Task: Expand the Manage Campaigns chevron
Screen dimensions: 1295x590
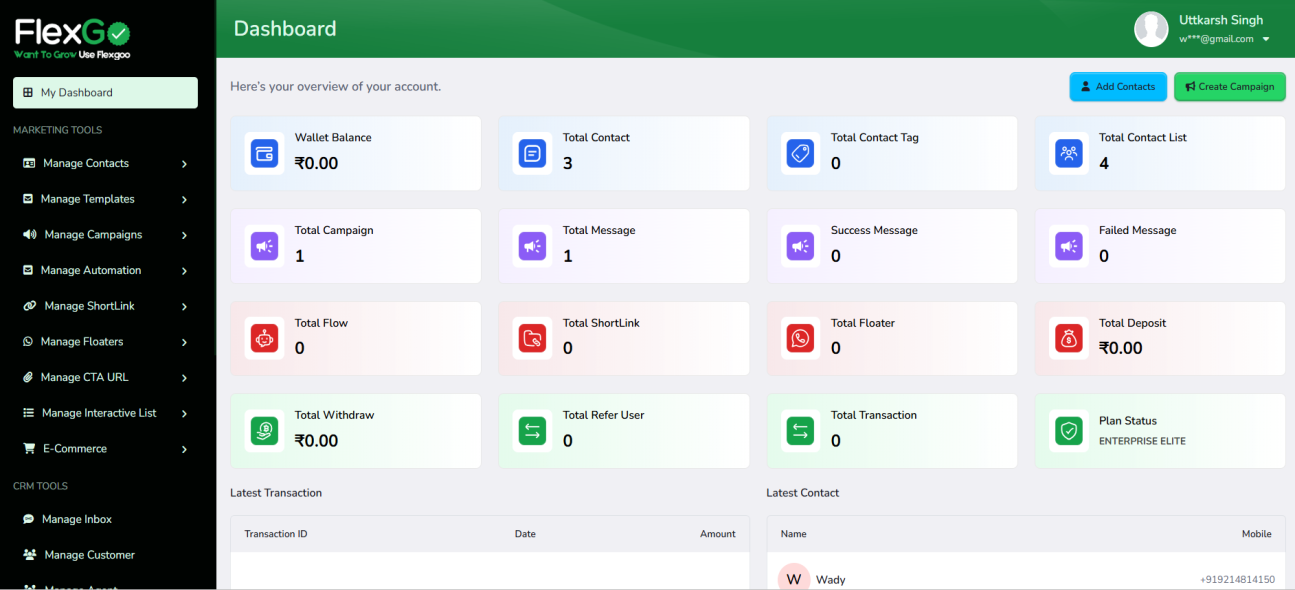Action: point(184,235)
